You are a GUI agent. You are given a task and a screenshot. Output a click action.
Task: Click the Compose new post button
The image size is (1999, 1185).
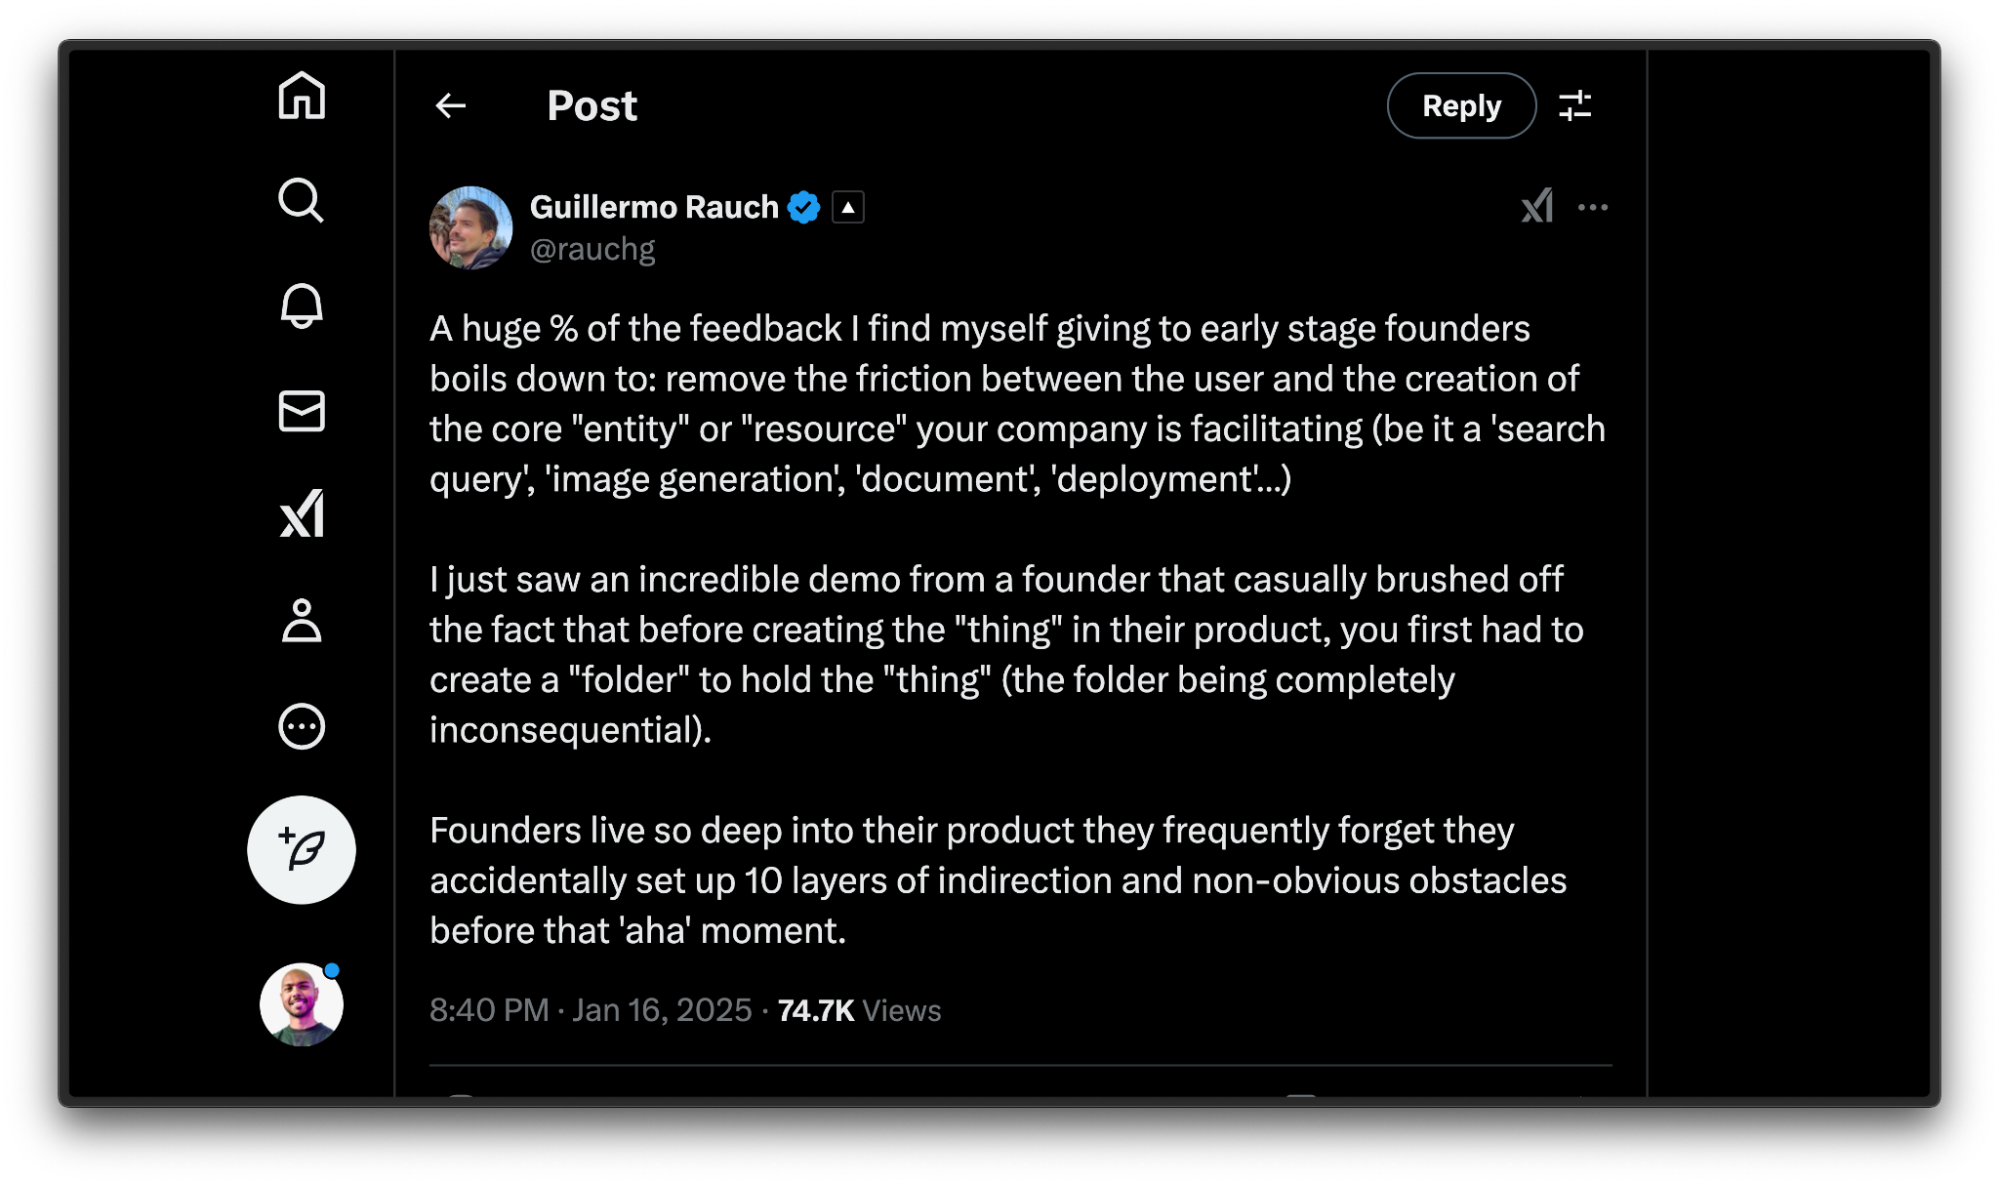(300, 848)
